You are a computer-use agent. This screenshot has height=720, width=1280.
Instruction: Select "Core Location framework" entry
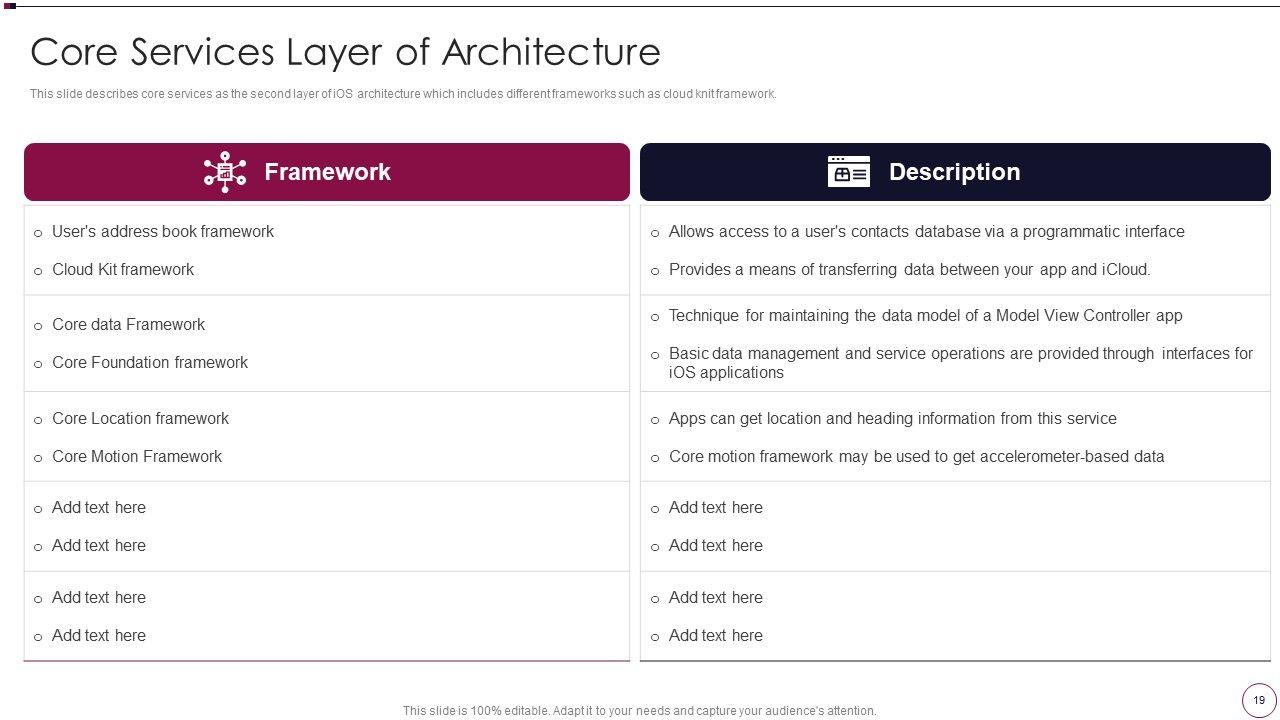140,419
